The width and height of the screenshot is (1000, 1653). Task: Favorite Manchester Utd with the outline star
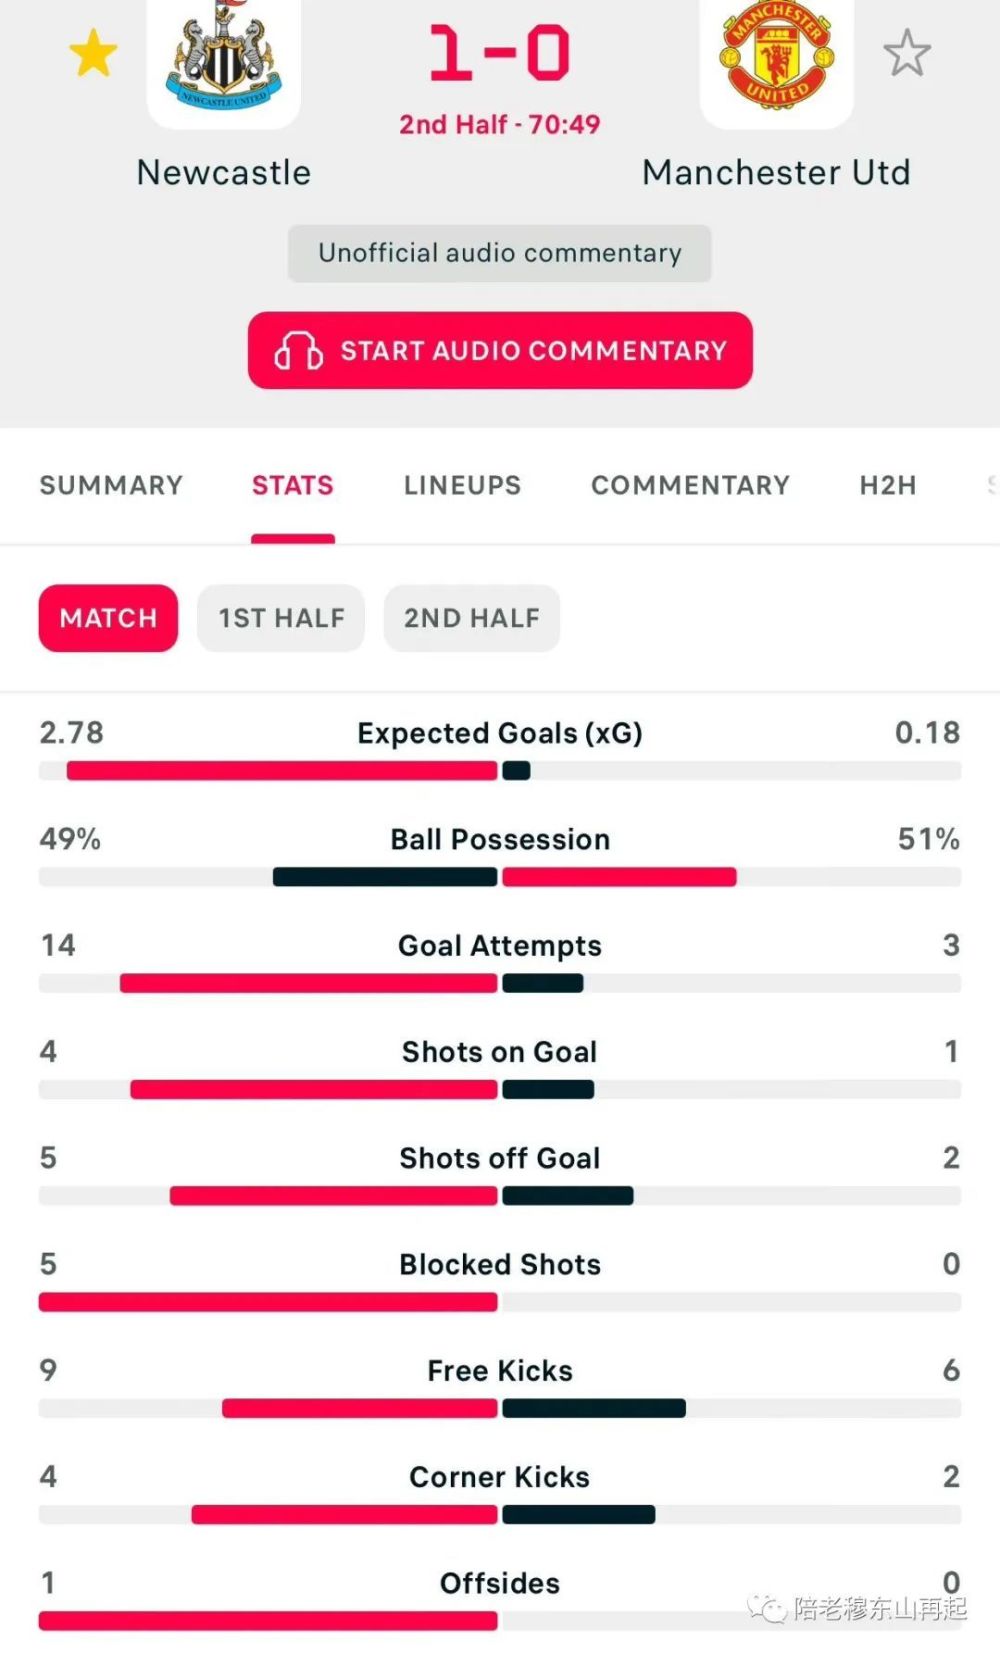tap(907, 53)
